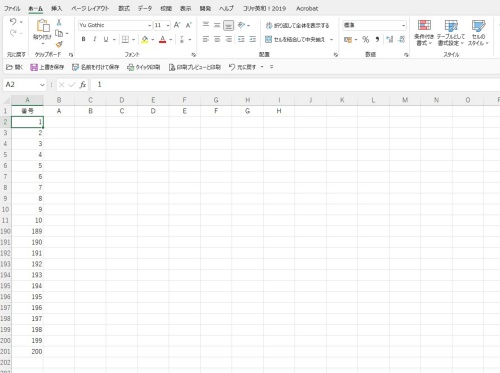
Task: Switch to the ページ レイアウト tab
Action: click(x=90, y=8)
